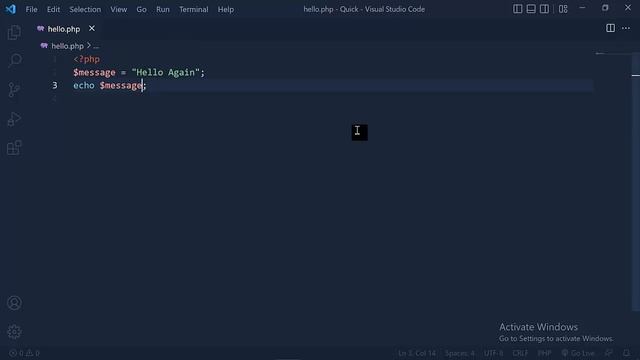This screenshot has height=360, width=640.
Task: Start server with Go Live button
Action: coord(578,353)
